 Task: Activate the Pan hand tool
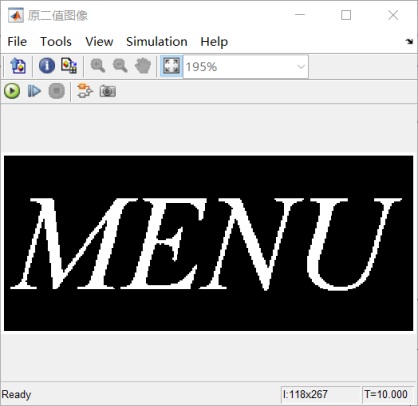pos(143,66)
